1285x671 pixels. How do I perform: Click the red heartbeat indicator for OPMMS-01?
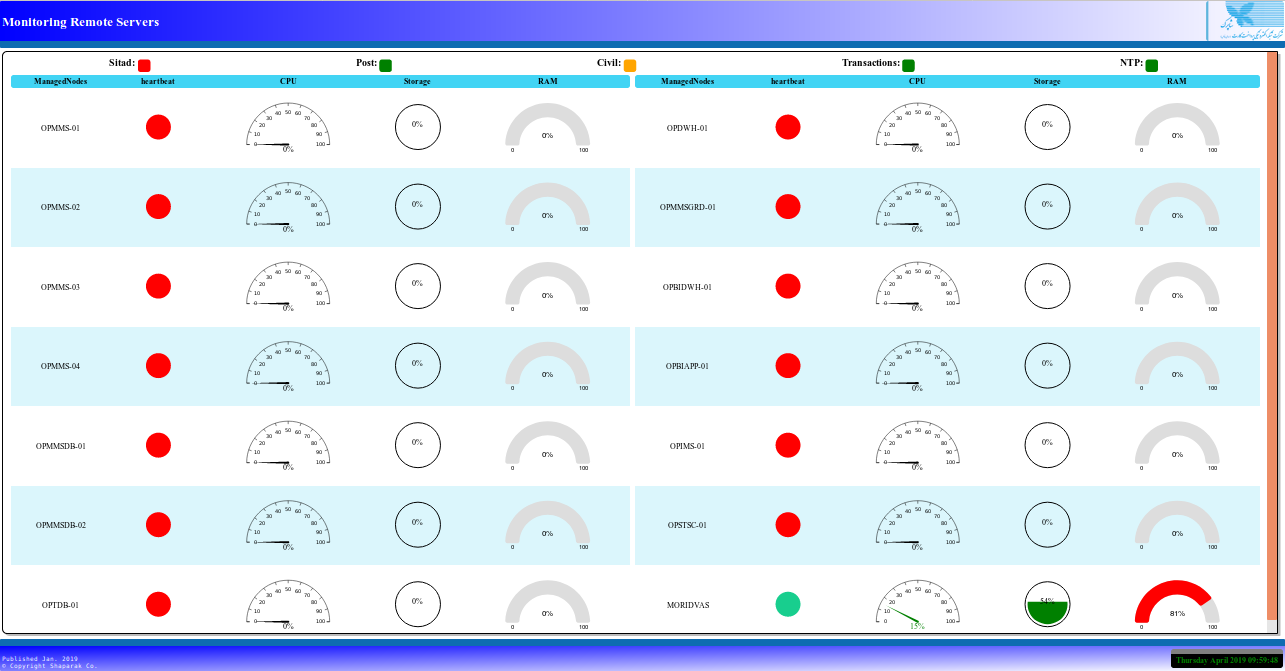(158, 127)
